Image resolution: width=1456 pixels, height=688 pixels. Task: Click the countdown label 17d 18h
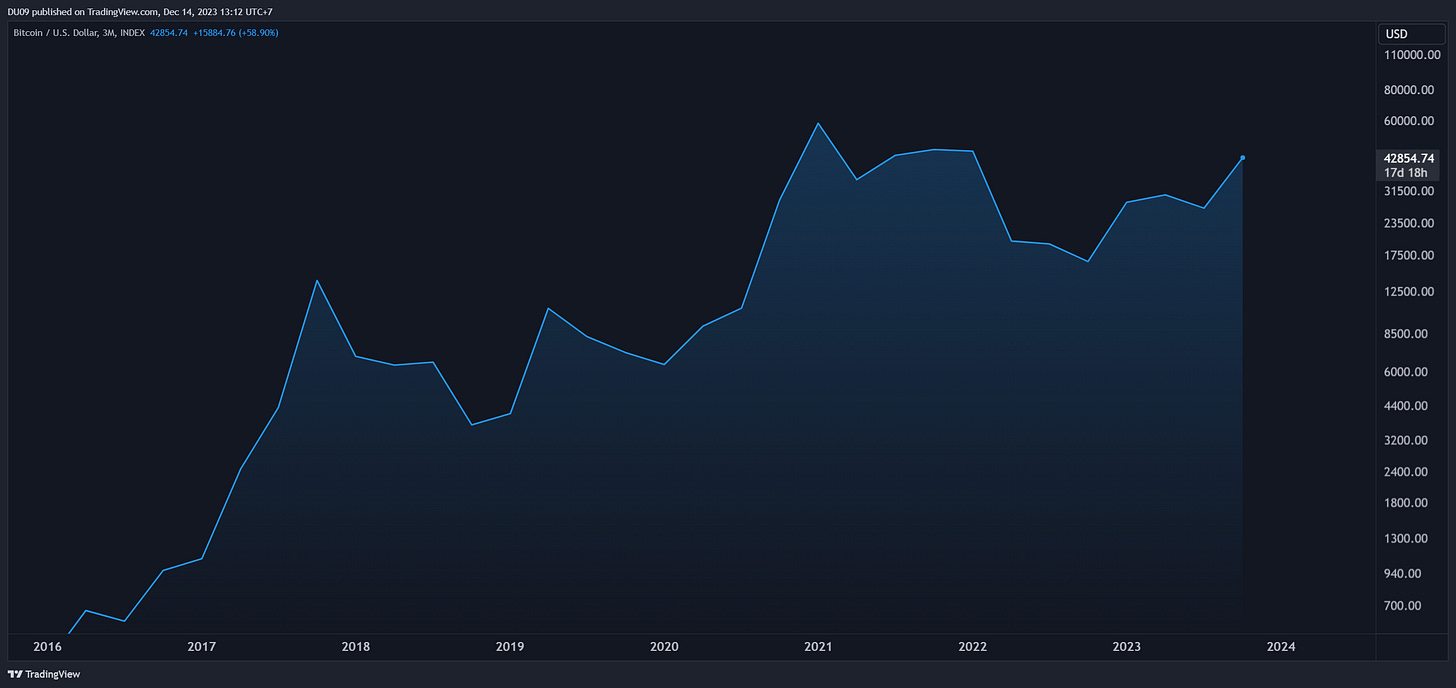click(1406, 172)
